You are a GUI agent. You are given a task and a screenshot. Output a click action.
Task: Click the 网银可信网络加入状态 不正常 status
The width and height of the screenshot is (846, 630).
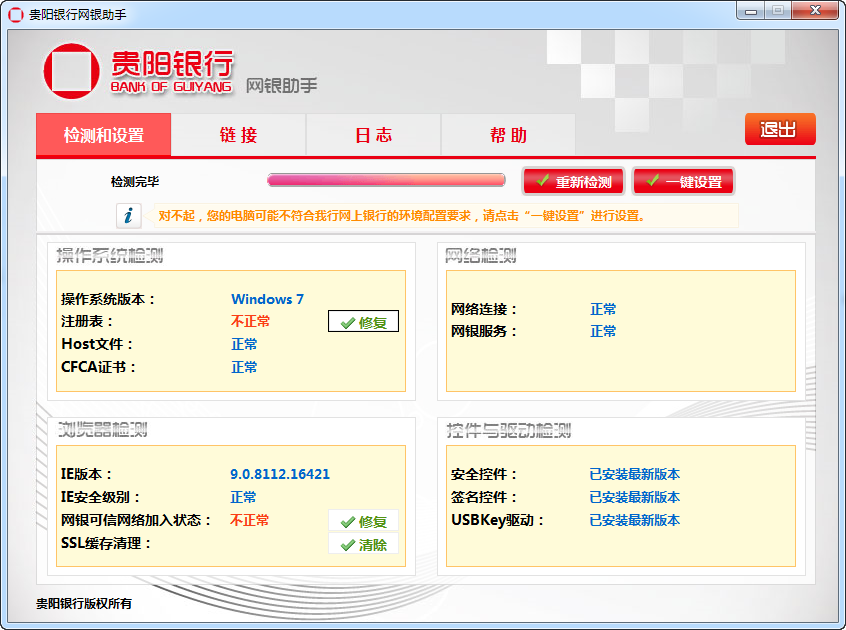coord(249,520)
